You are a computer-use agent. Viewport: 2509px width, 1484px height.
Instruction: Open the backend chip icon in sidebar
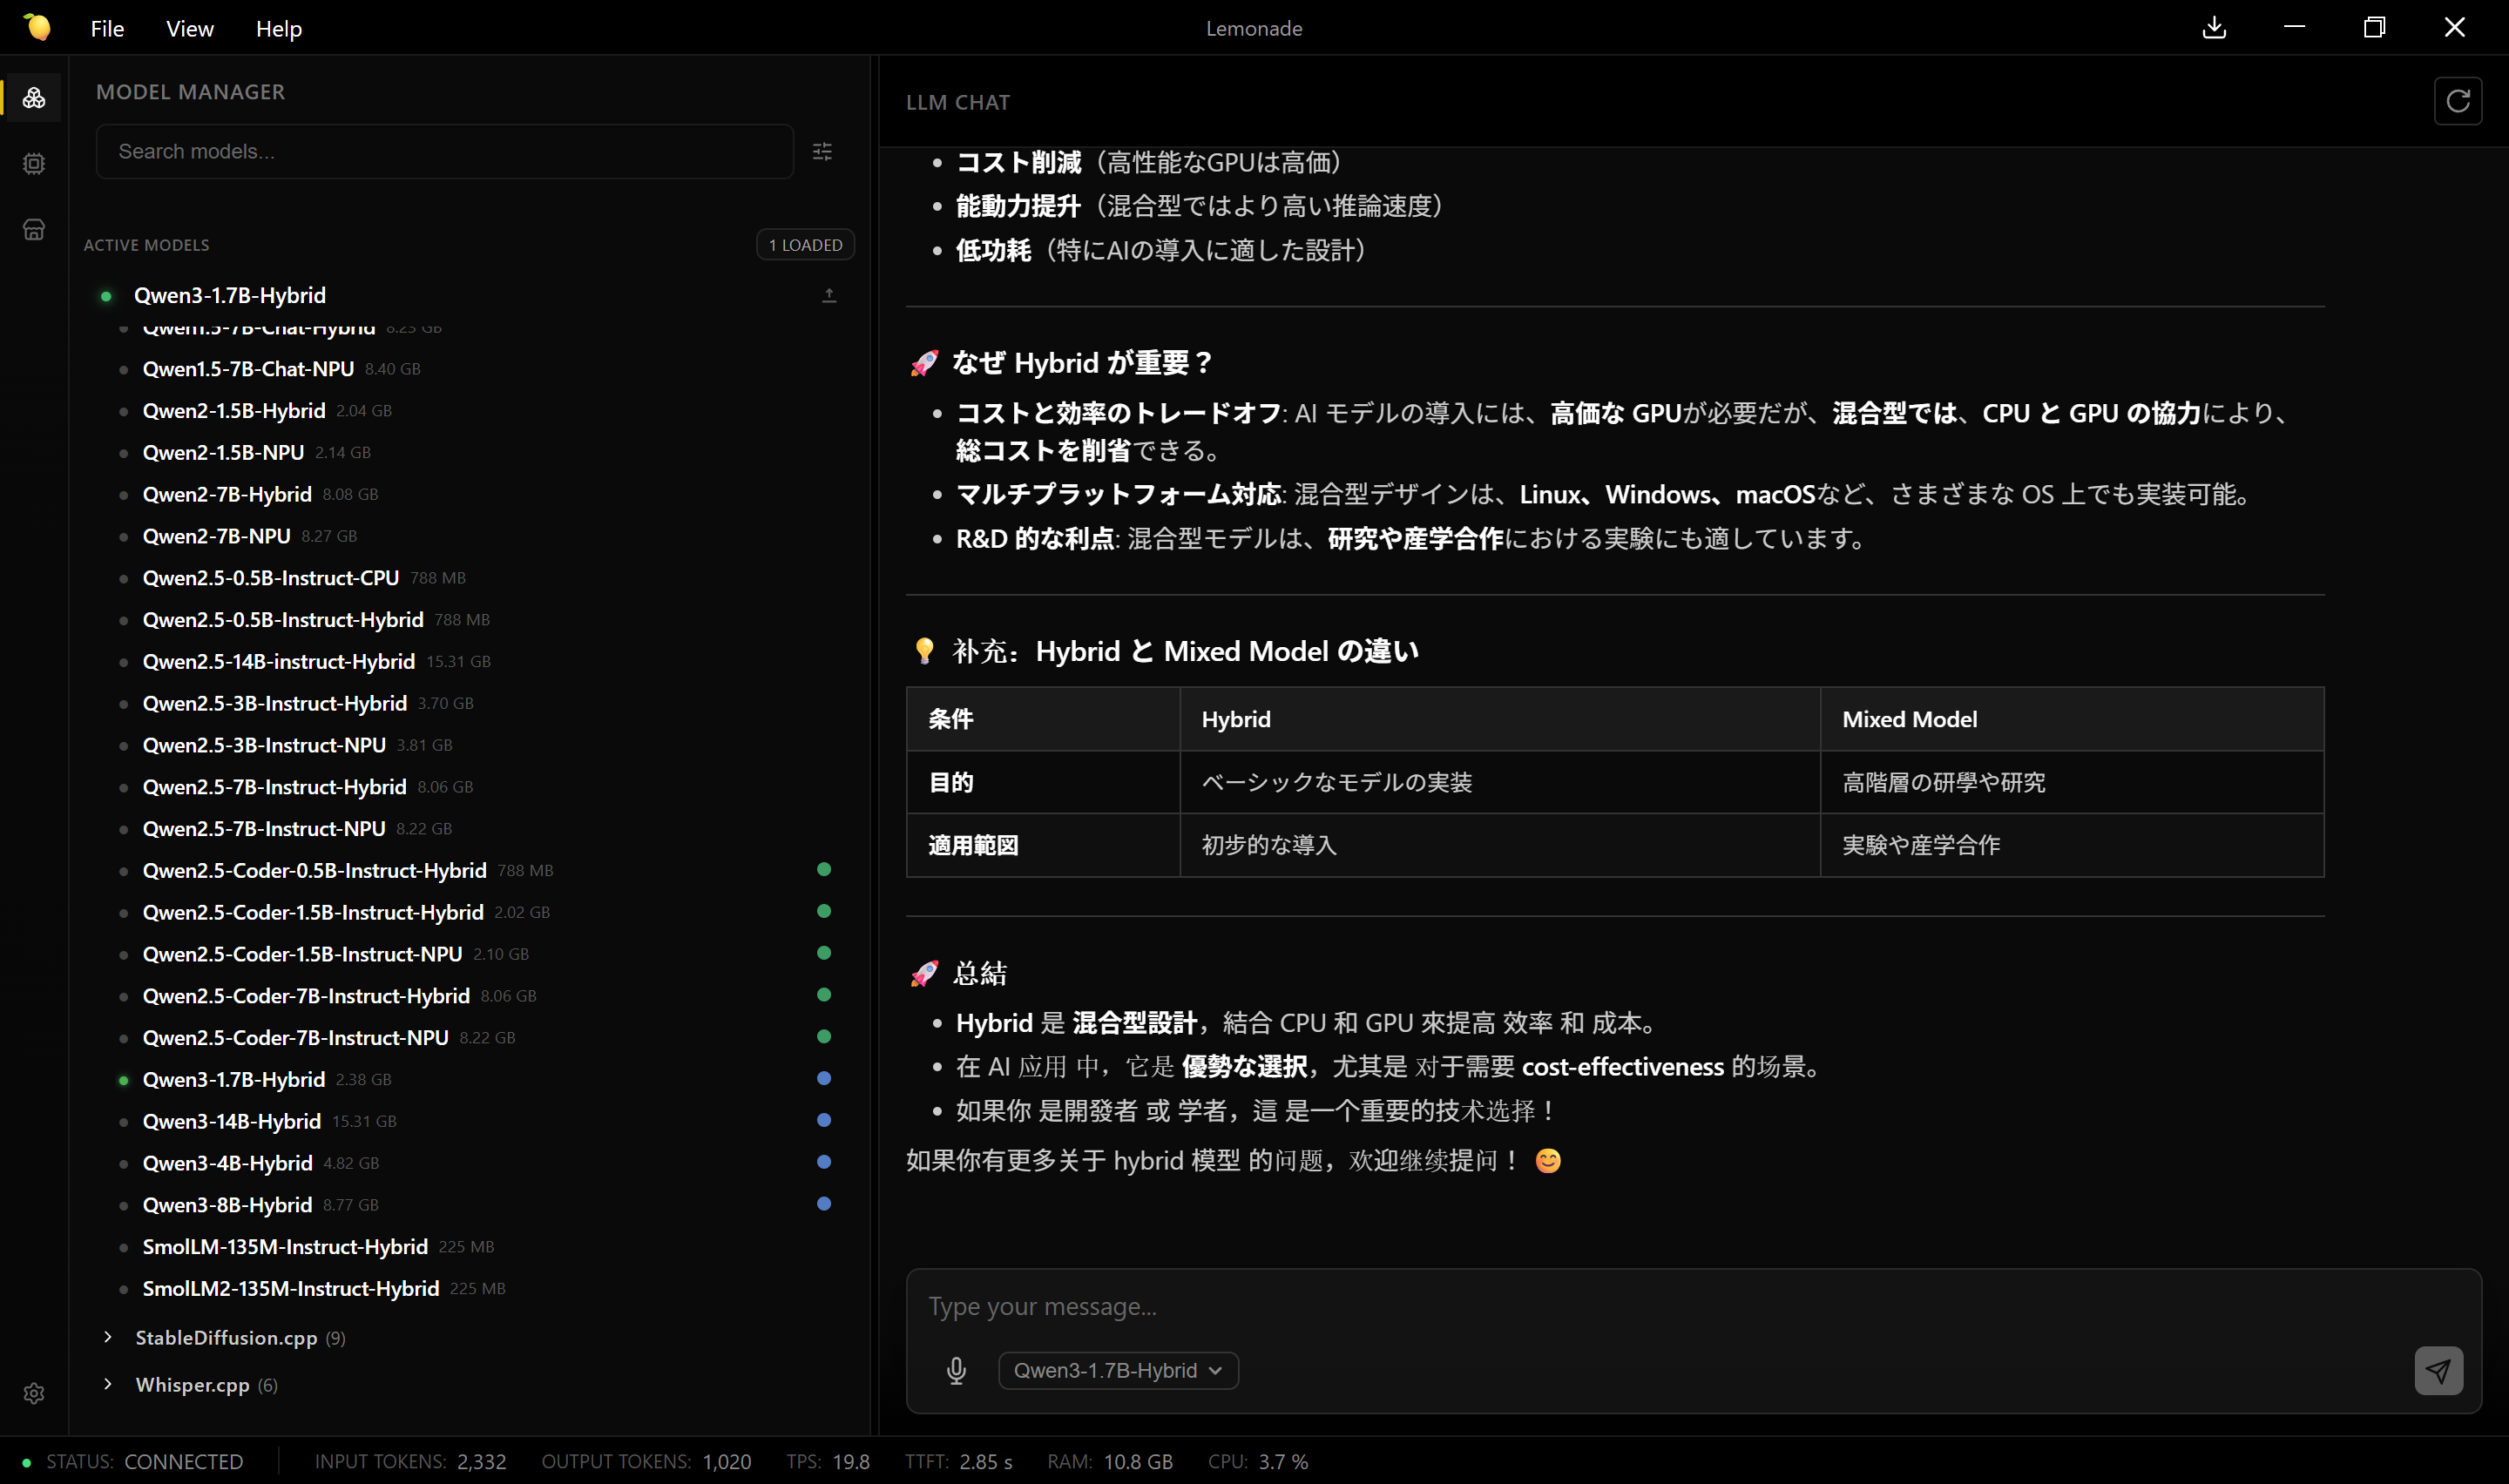click(x=34, y=164)
